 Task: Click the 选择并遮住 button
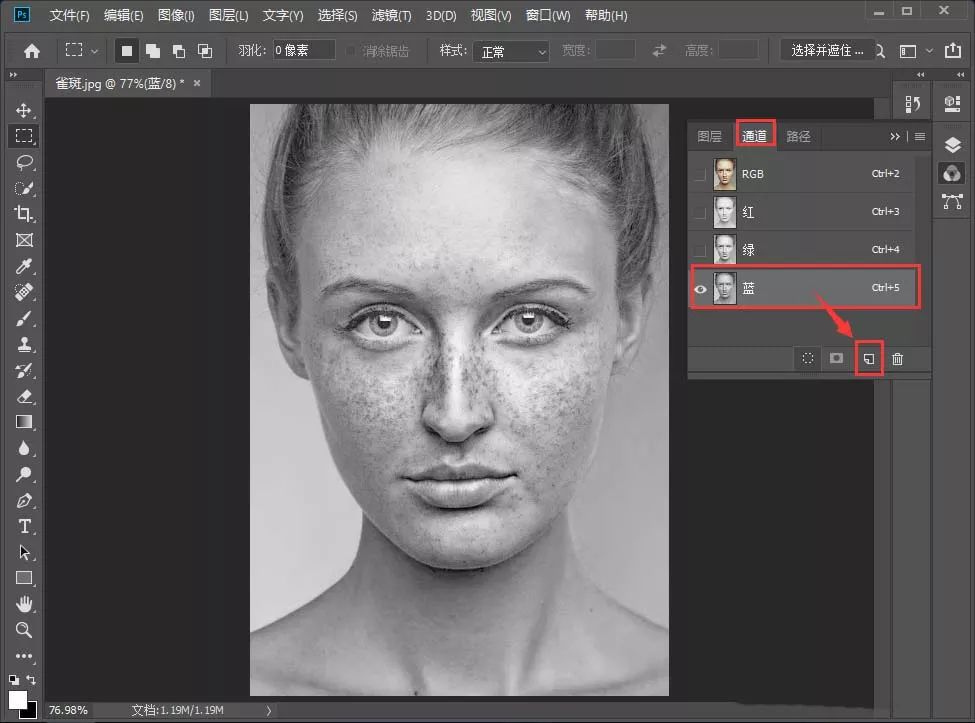click(x=826, y=51)
